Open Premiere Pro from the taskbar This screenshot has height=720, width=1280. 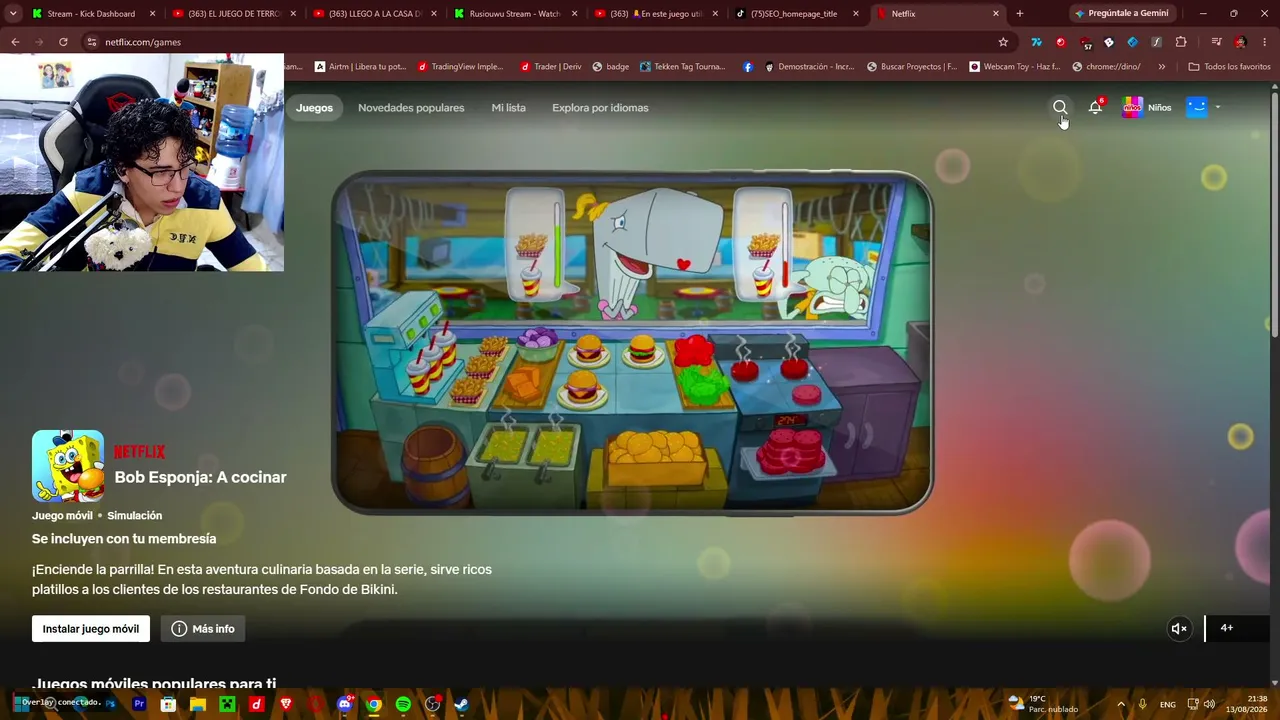point(139,704)
